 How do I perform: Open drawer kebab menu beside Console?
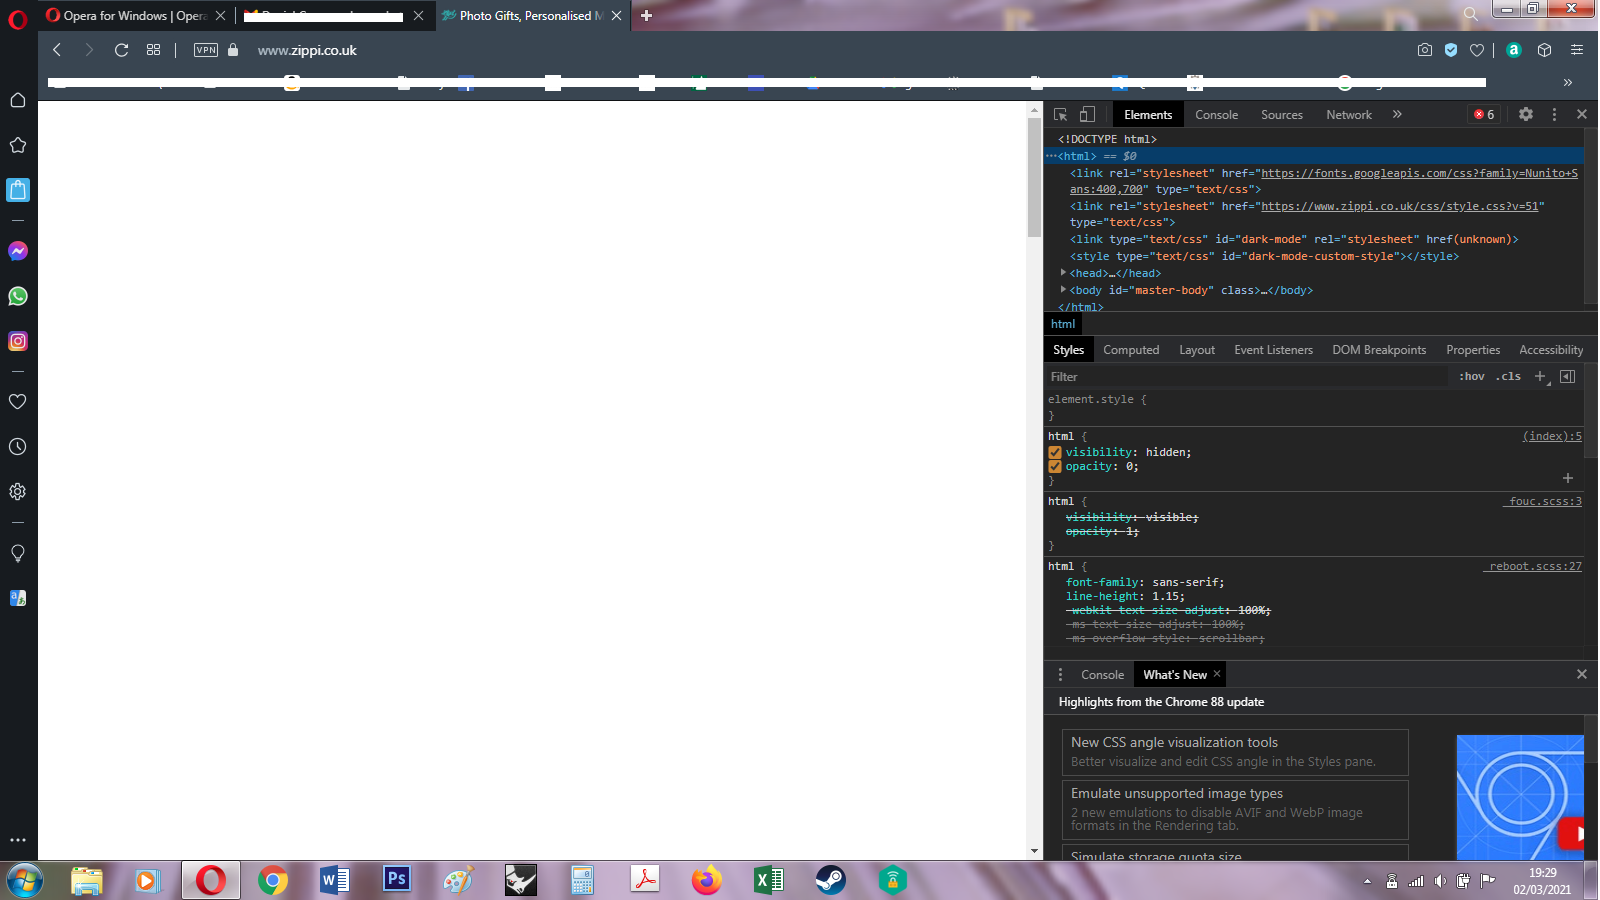click(1060, 675)
